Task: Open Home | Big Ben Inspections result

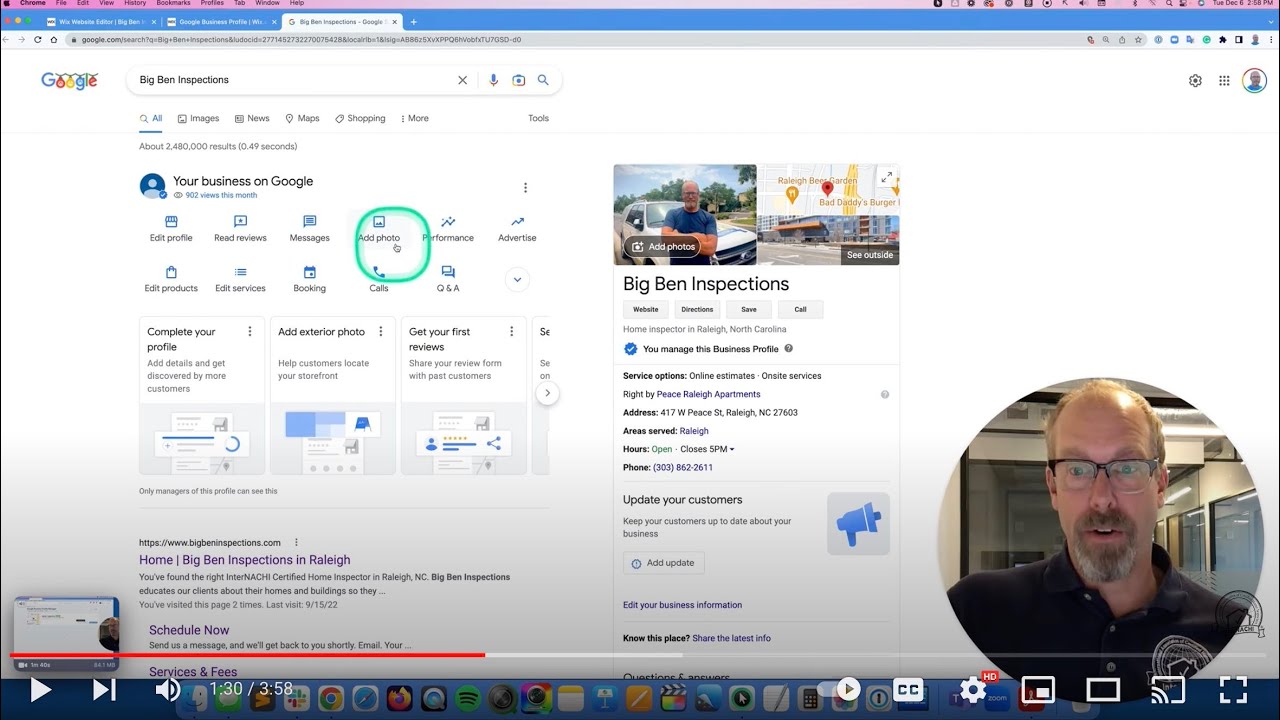Action: click(245, 560)
